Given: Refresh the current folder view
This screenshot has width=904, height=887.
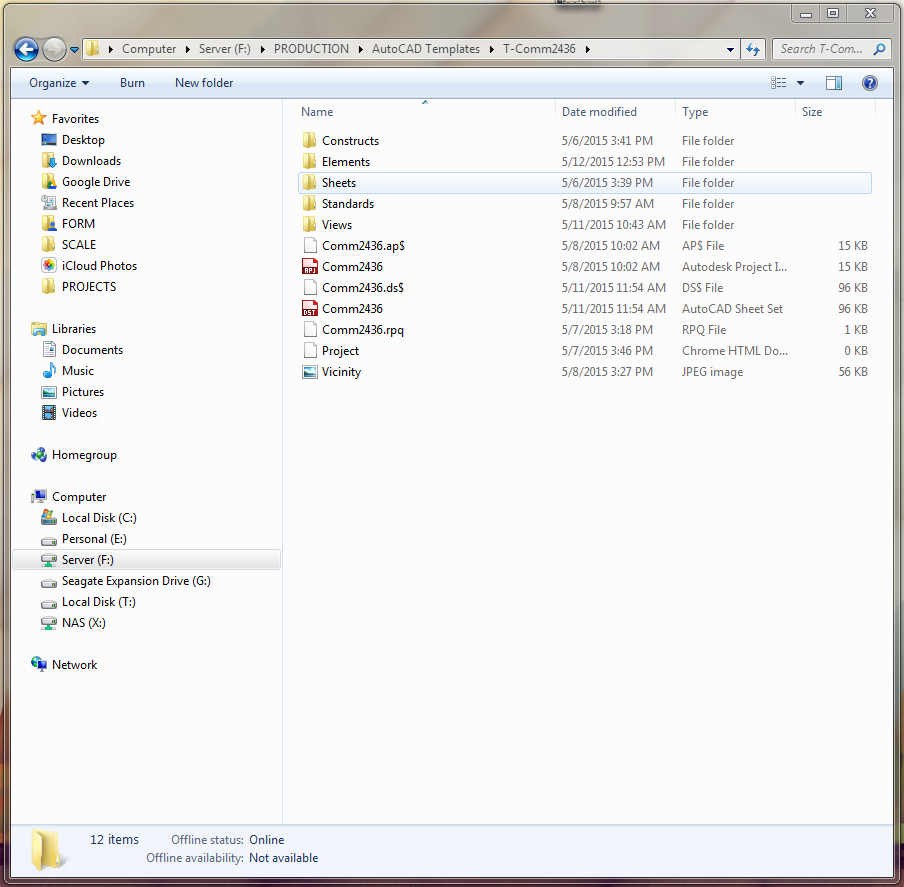Looking at the screenshot, I should click(753, 48).
